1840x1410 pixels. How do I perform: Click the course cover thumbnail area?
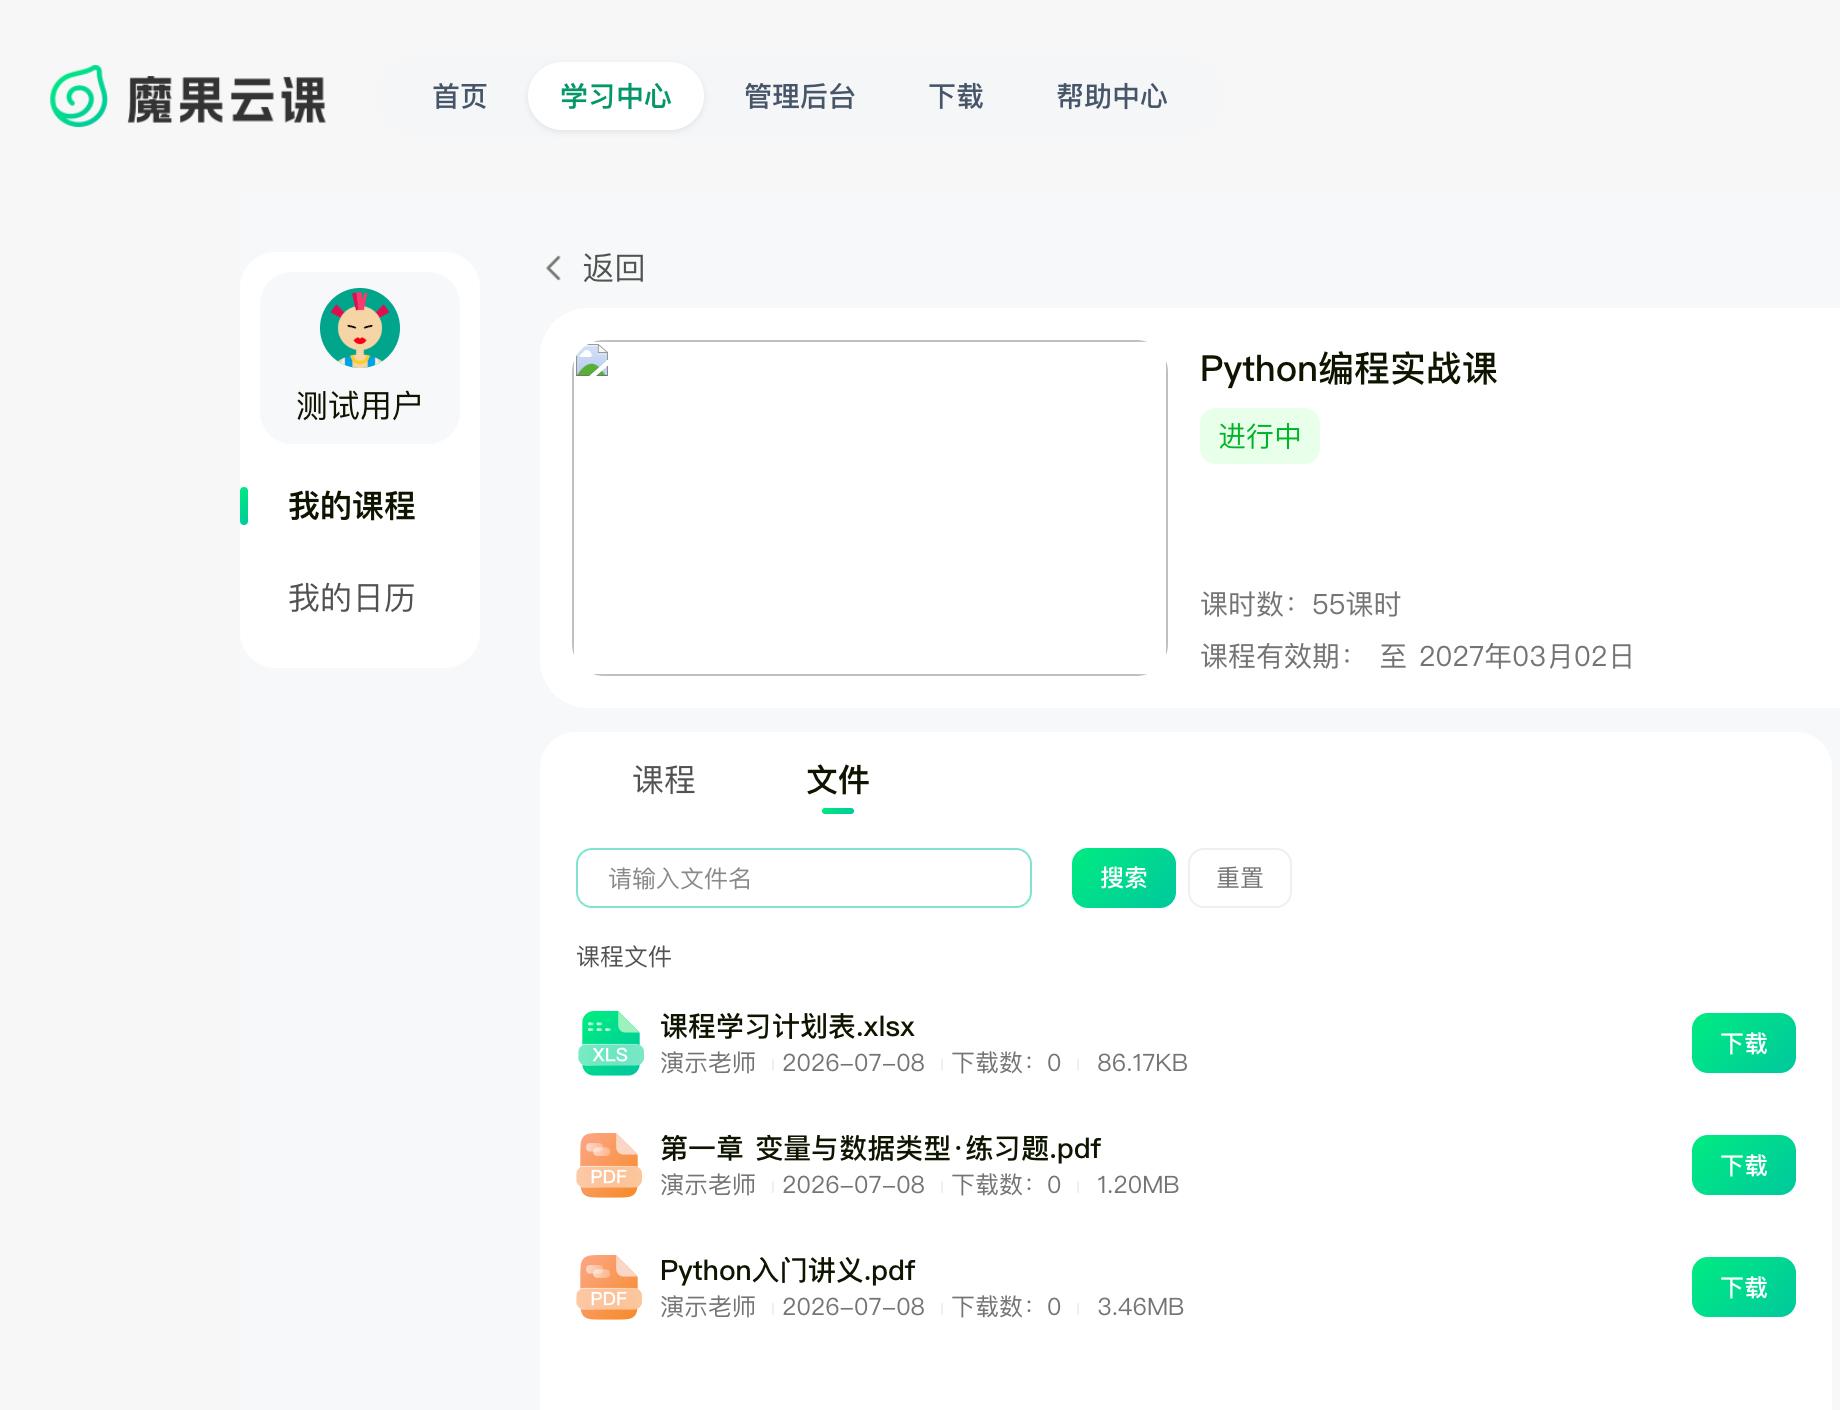pyautogui.click(x=870, y=508)
